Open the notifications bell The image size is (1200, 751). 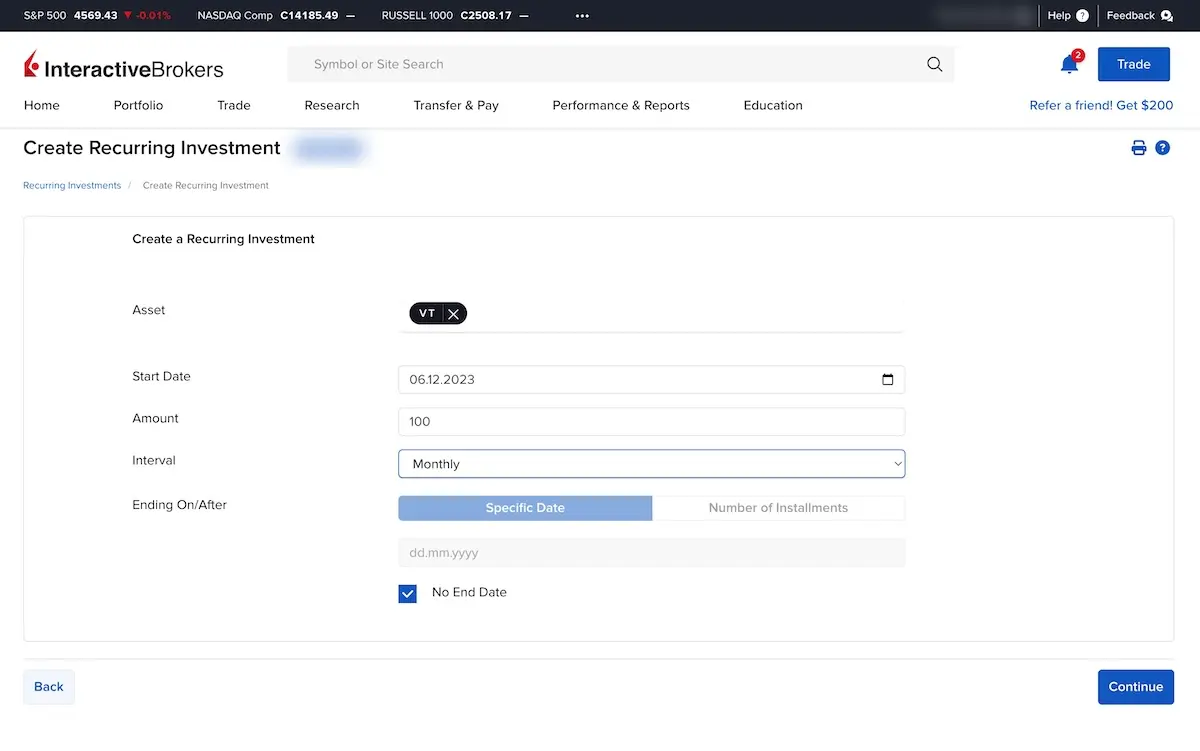click(1069, 64)
